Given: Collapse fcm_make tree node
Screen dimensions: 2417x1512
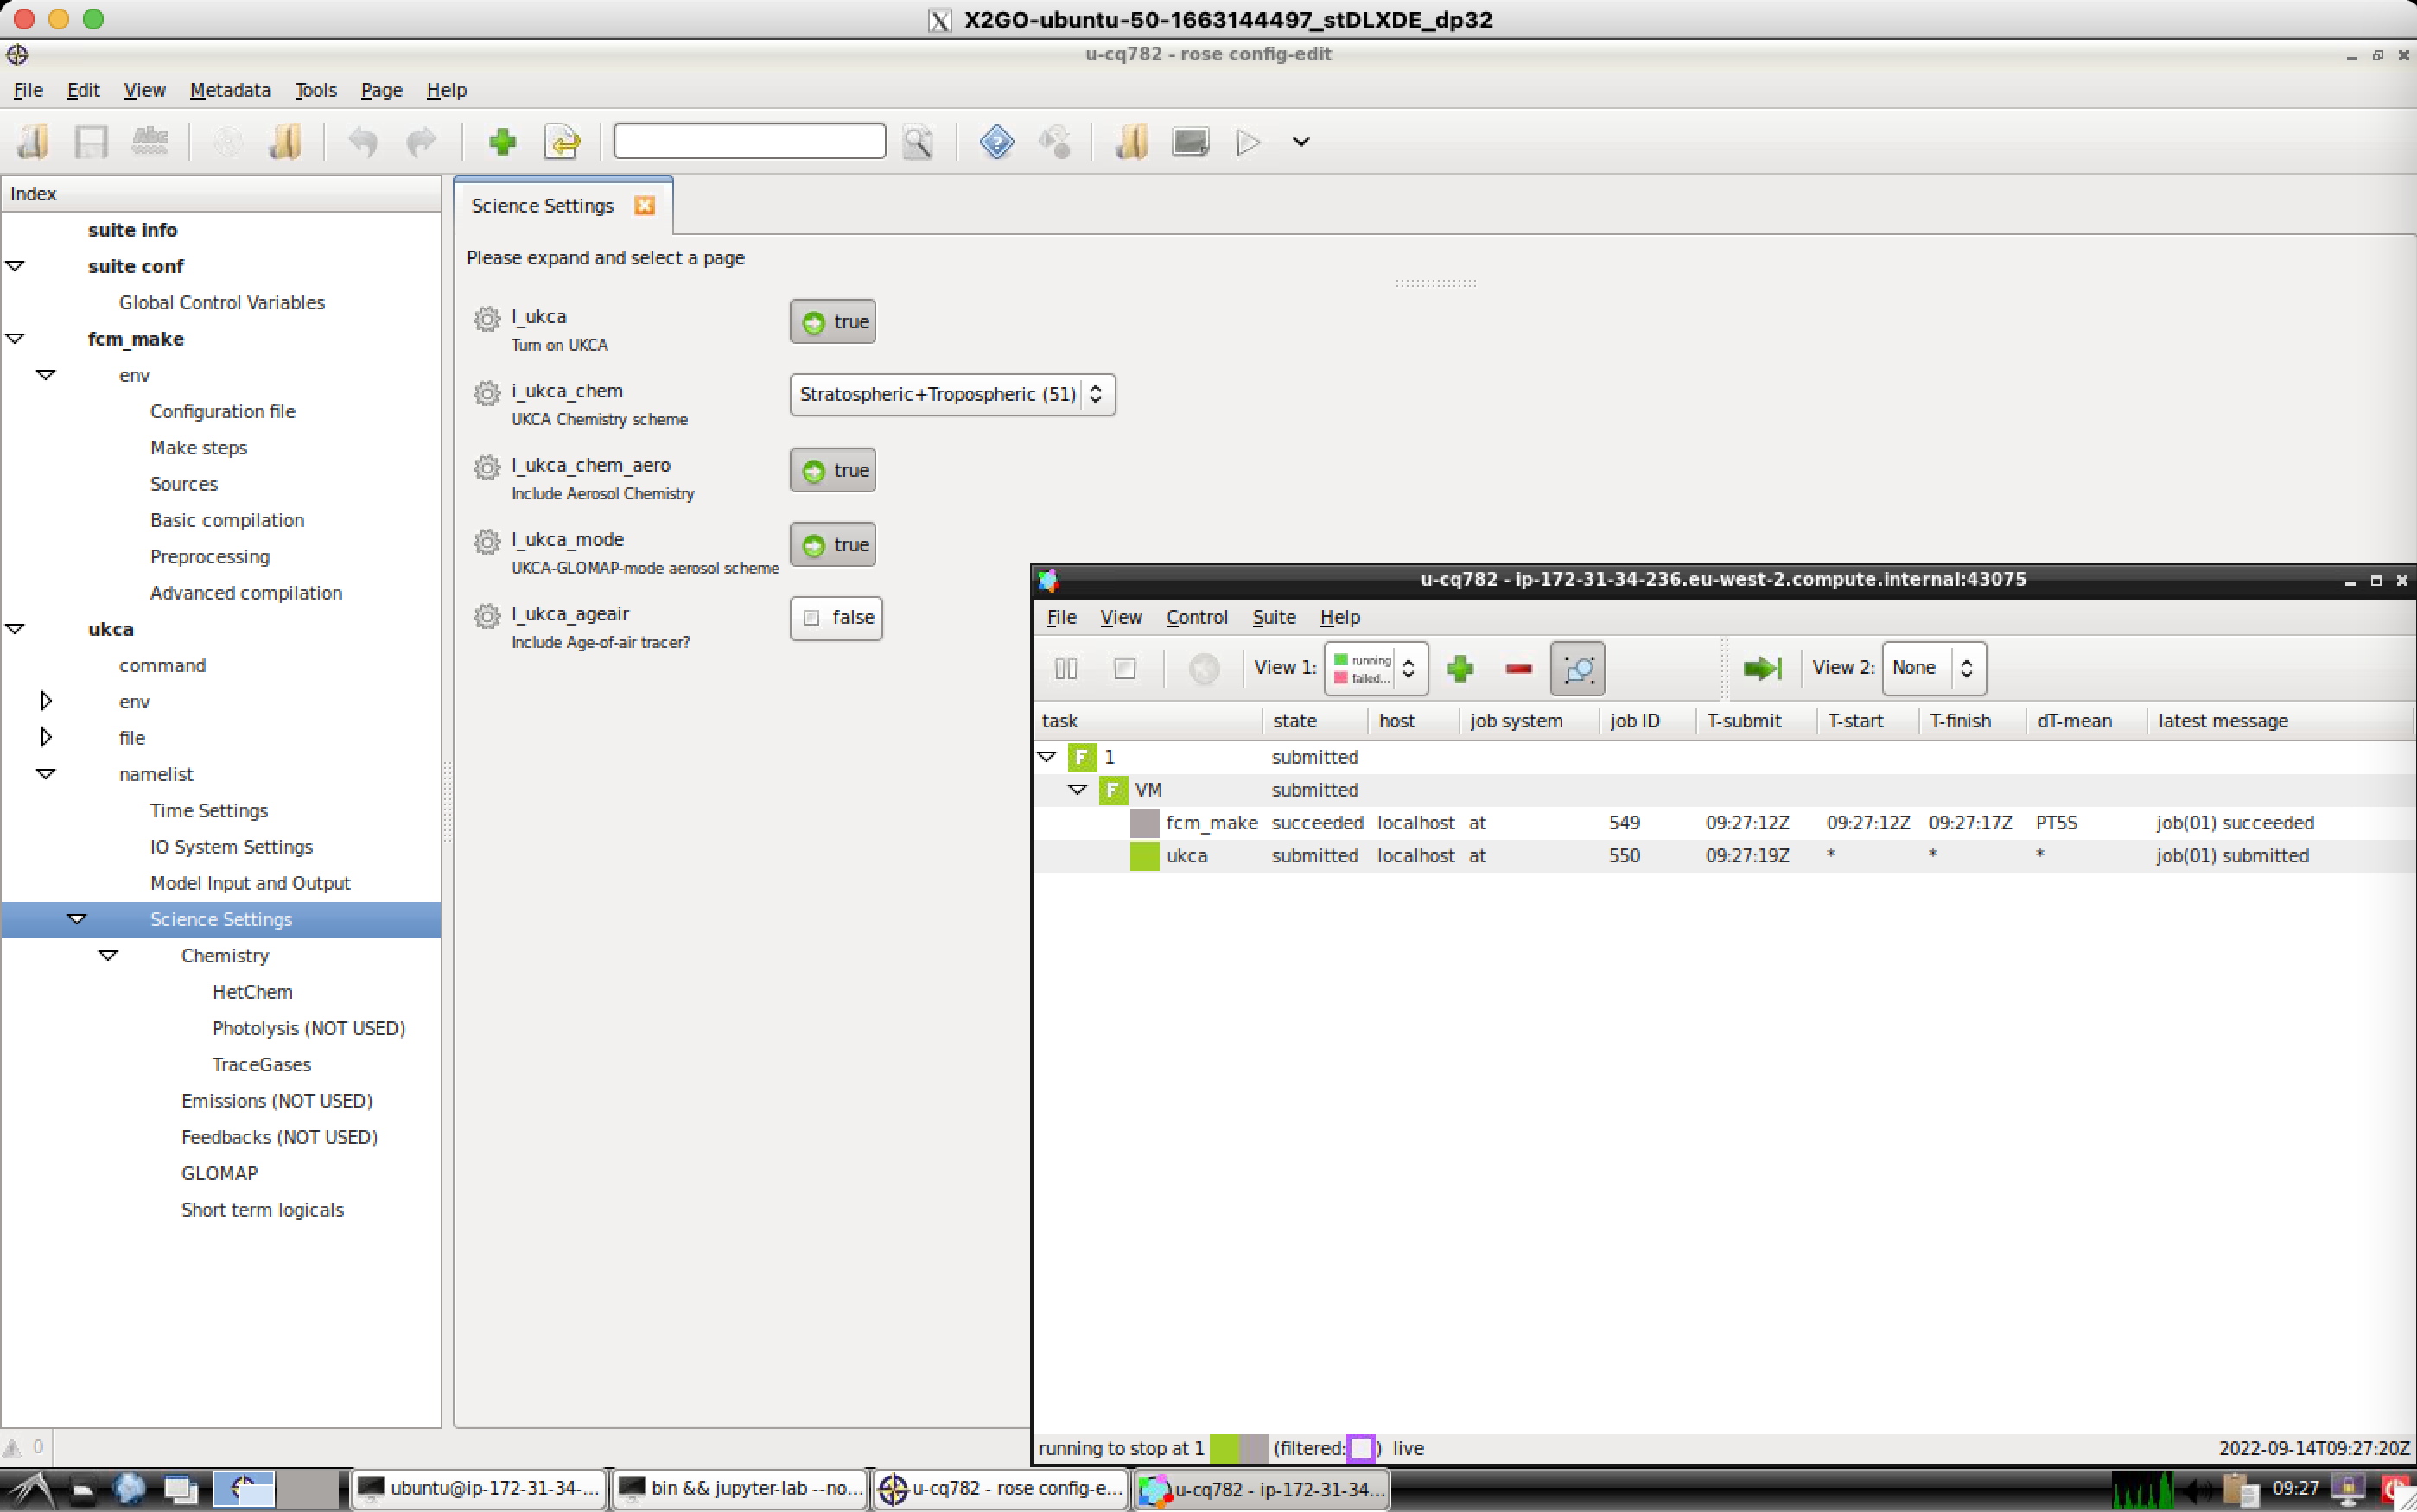Looking at the screenshot, I should coord(15,339).
